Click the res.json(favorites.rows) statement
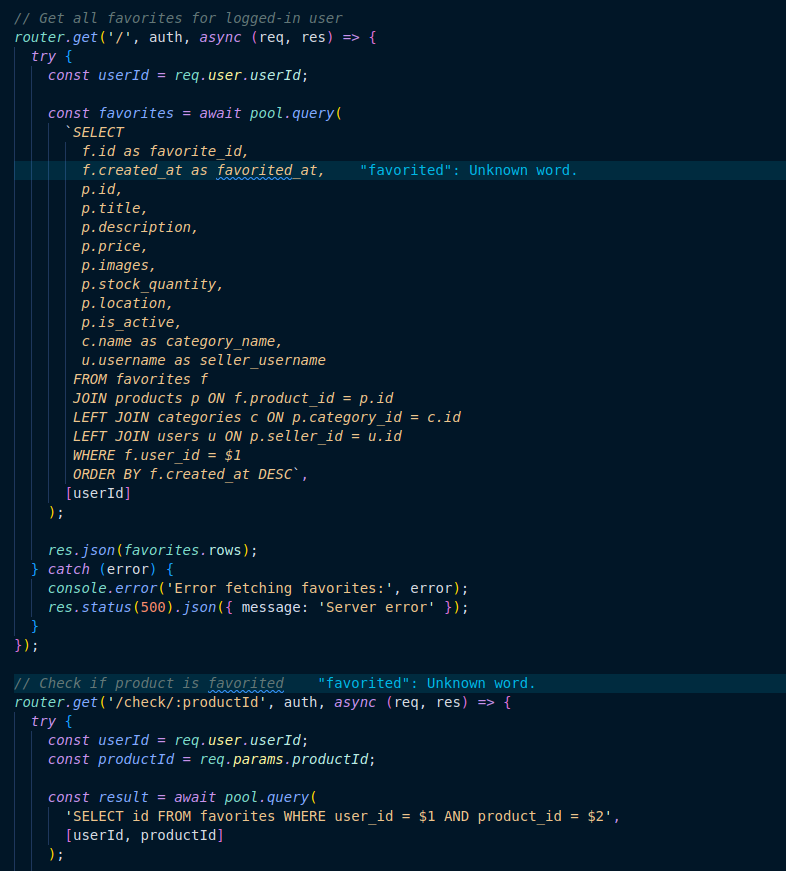This screenshot has width=786, height=871. [x=153, y=550]
